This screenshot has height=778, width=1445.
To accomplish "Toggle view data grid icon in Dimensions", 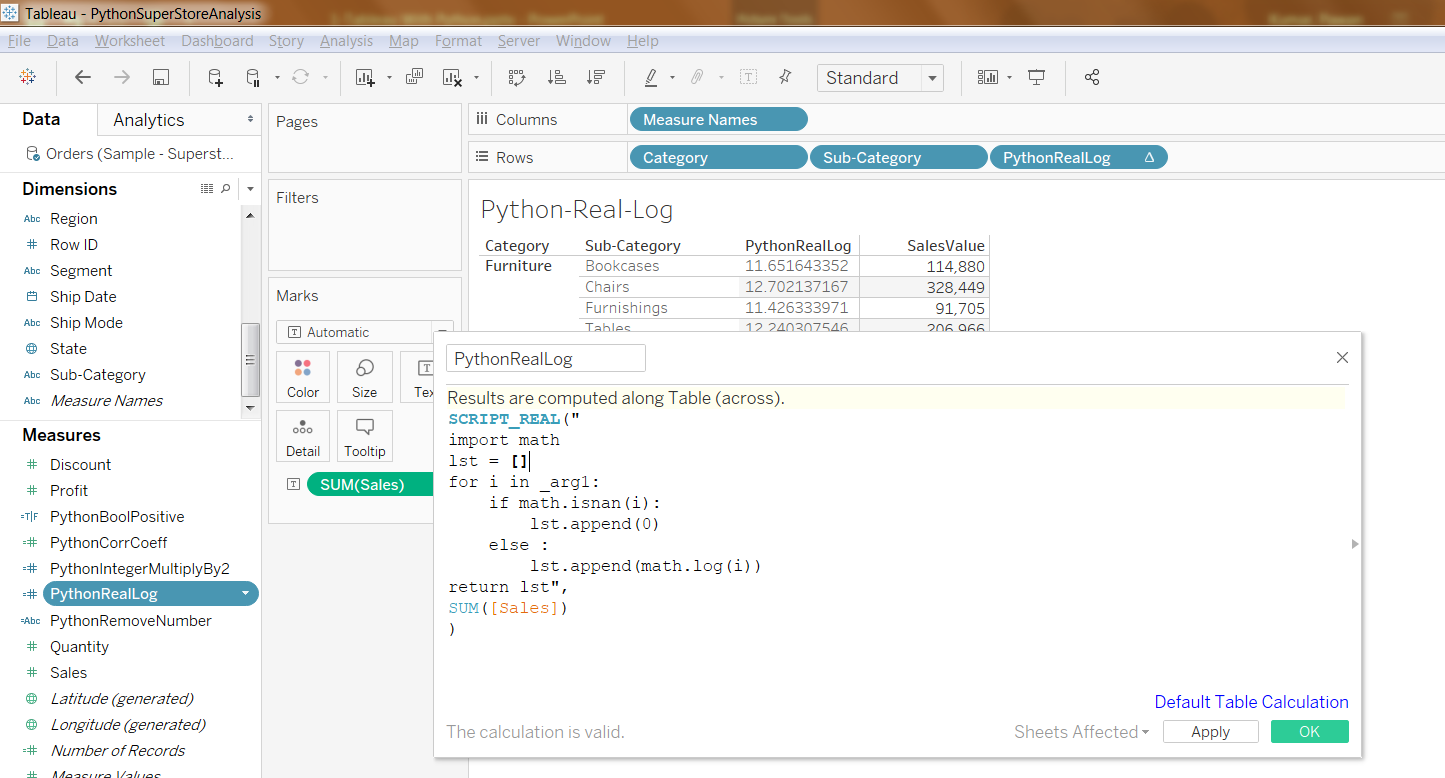I will (207, 189).
